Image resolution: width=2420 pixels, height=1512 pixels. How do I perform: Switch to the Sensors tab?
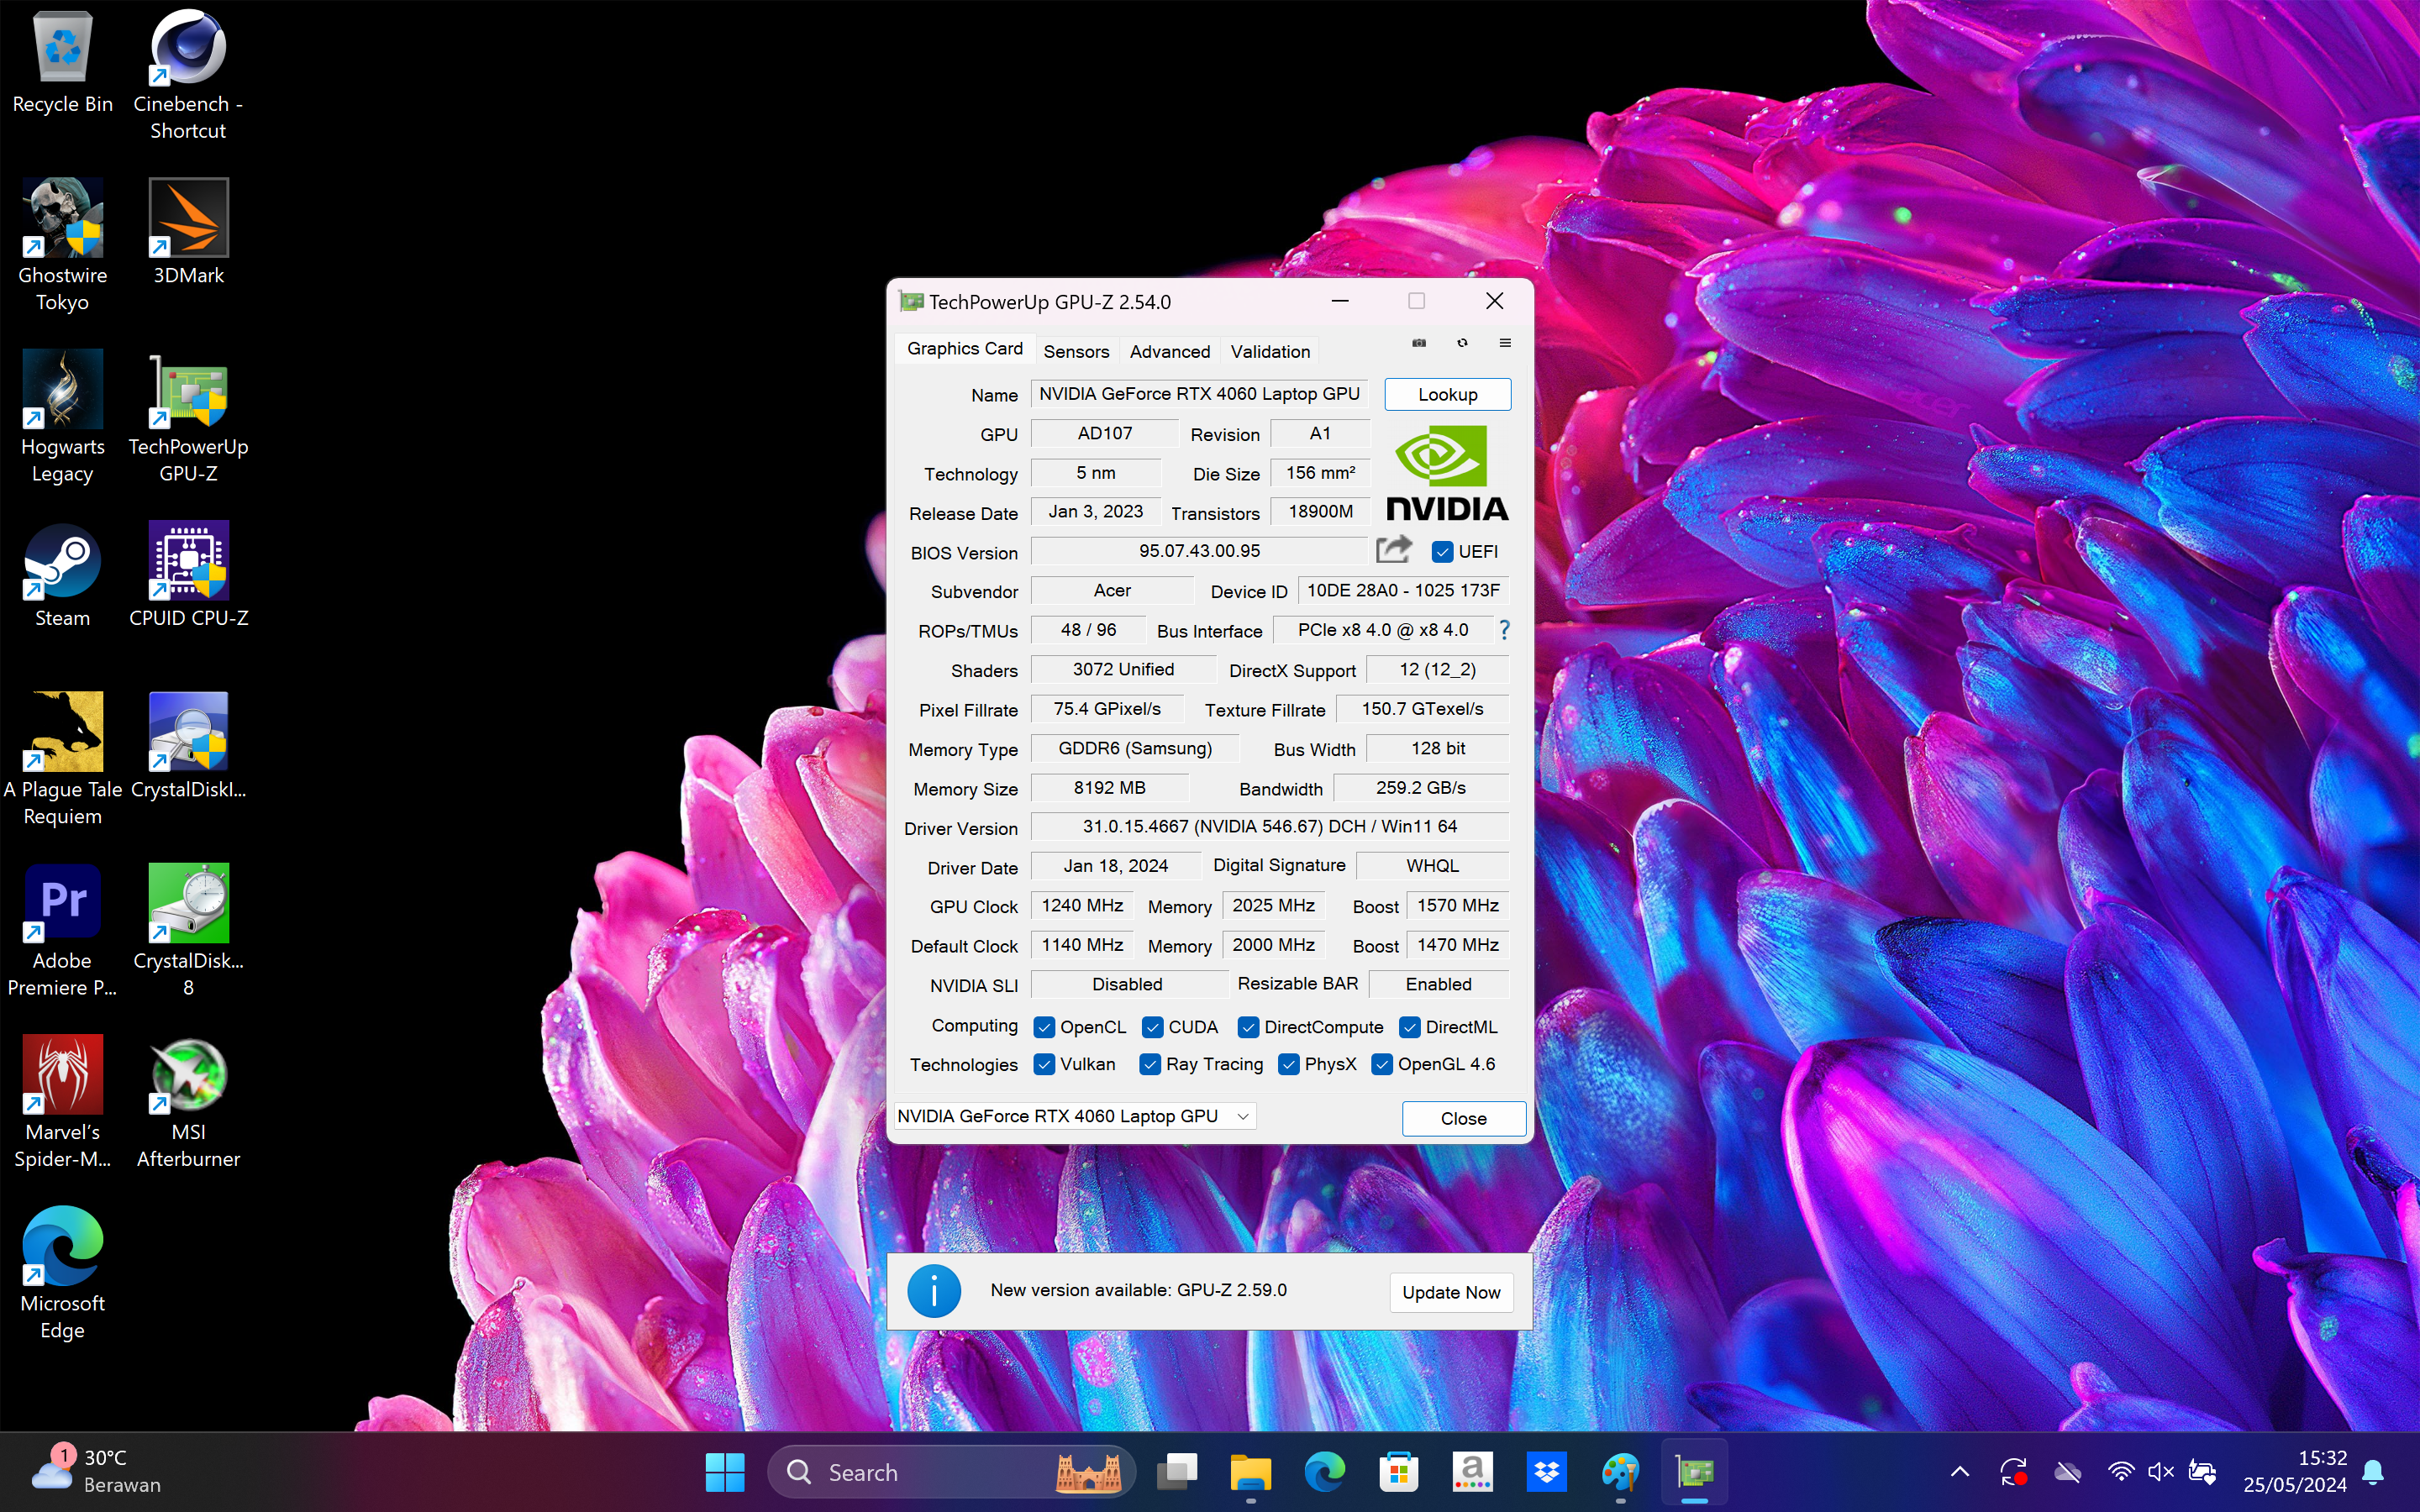(x=1076, y=351)
